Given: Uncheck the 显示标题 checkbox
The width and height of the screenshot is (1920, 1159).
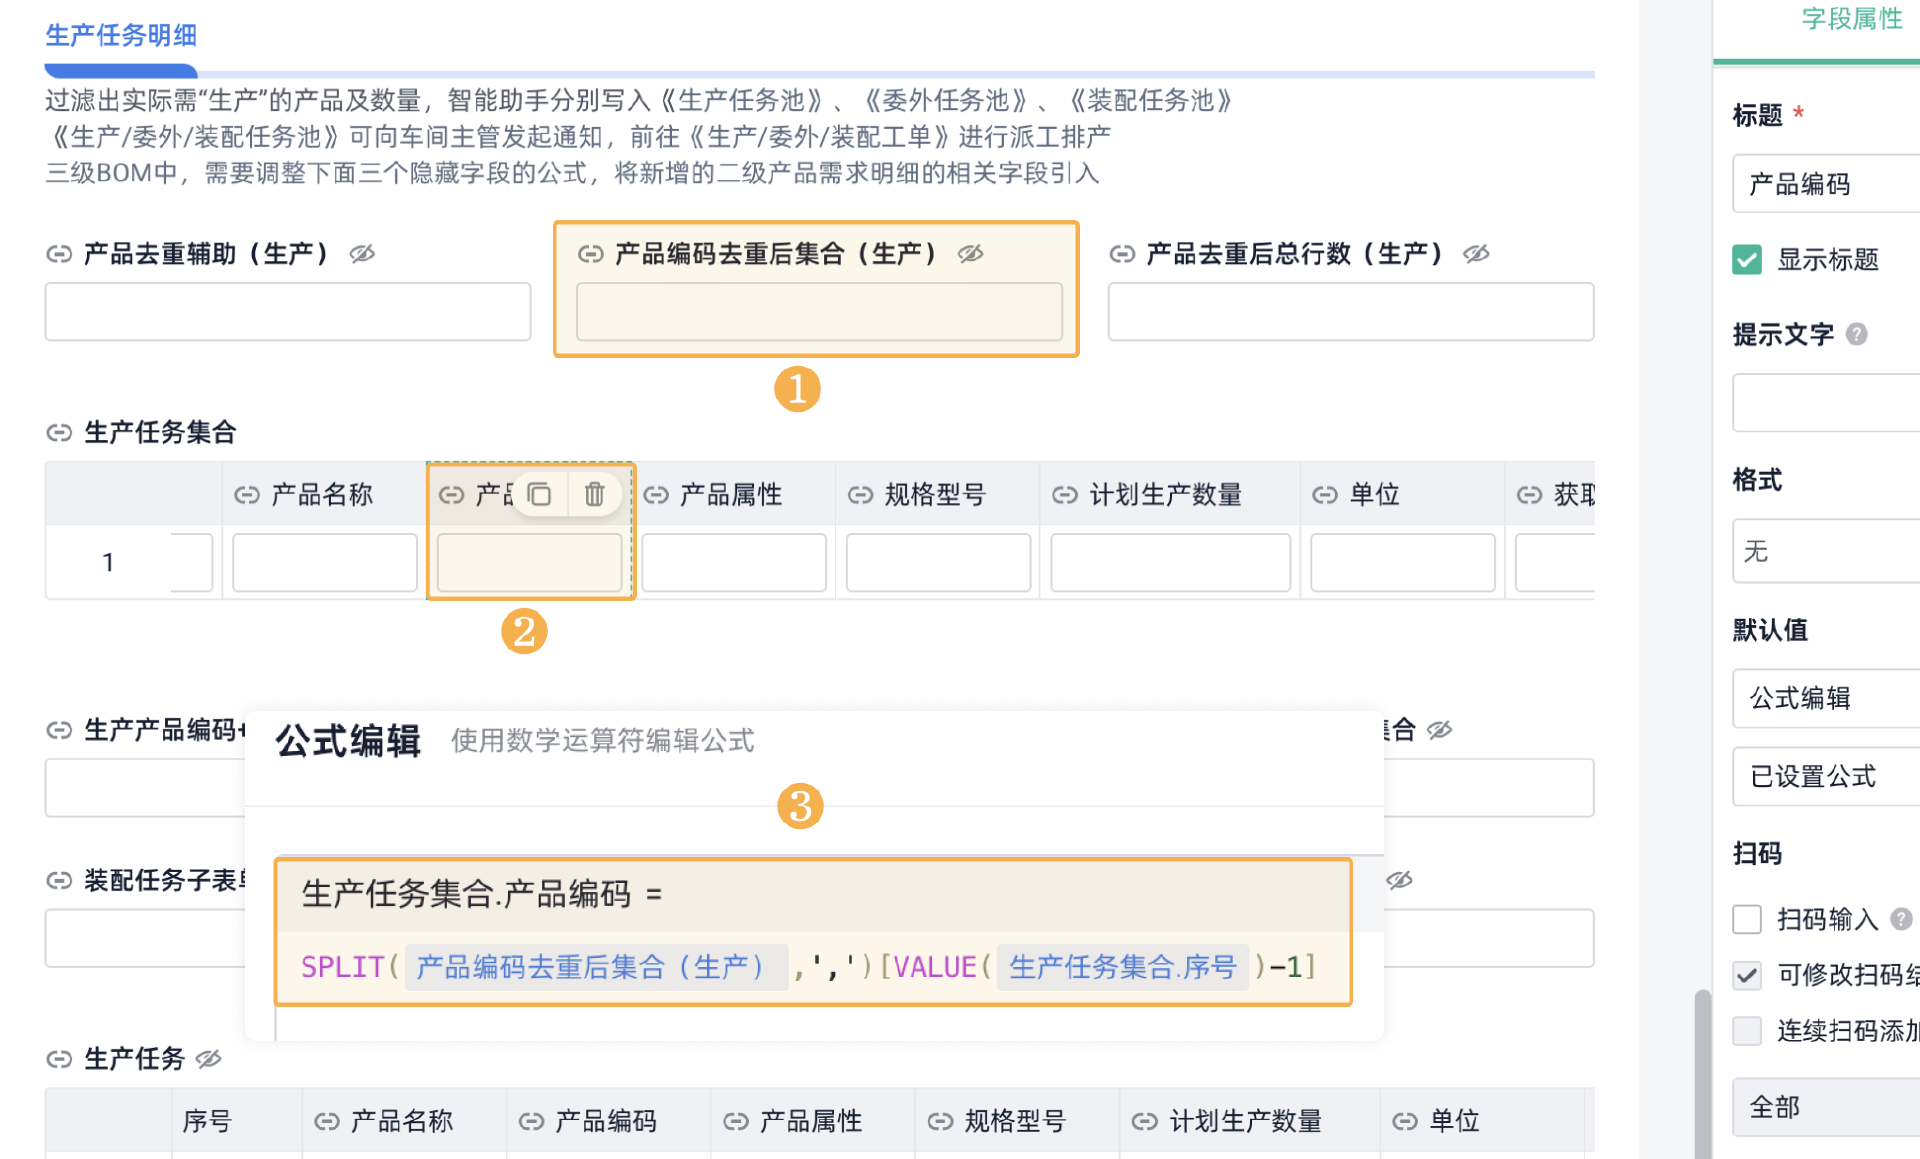Looking at the screenshot, I should point(1747,260).
